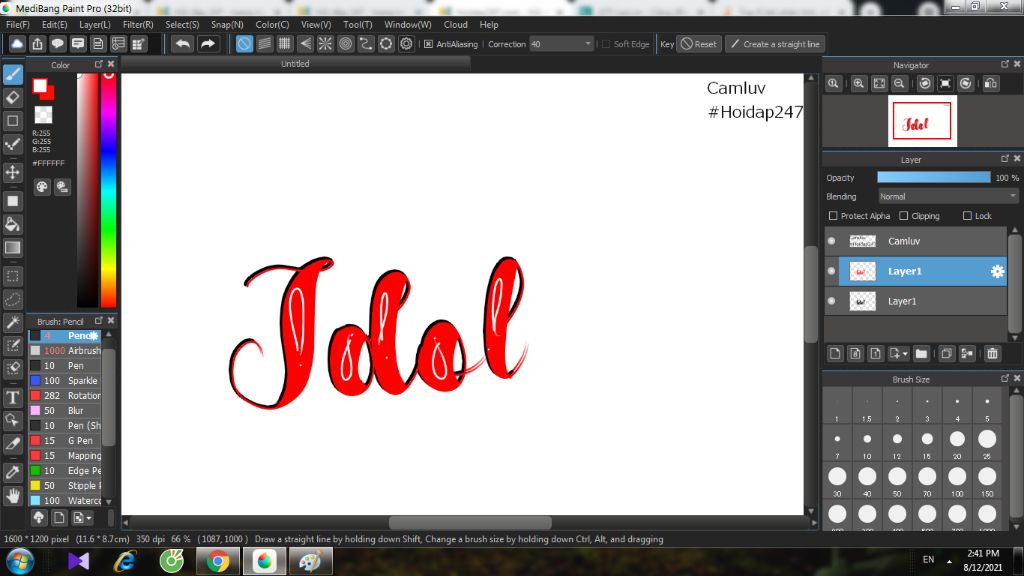The height and width of the screenshot is (576, 1024).
Task: Add a new layer folder
Action: coord(921,353)
